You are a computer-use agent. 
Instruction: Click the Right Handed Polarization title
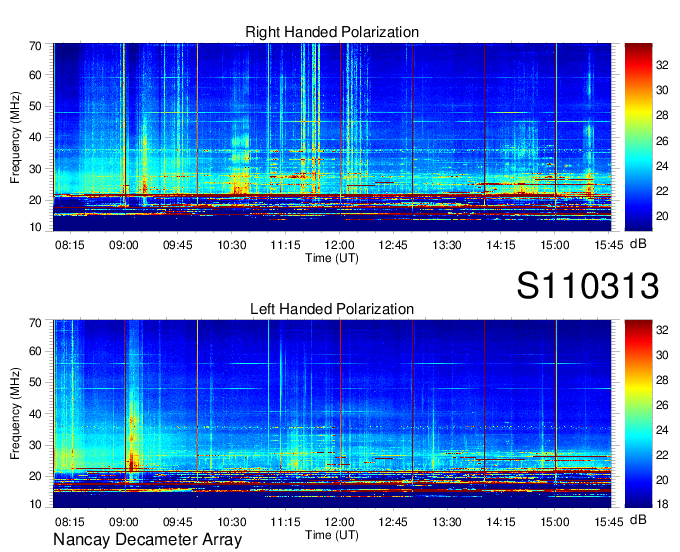click(332, 32)
